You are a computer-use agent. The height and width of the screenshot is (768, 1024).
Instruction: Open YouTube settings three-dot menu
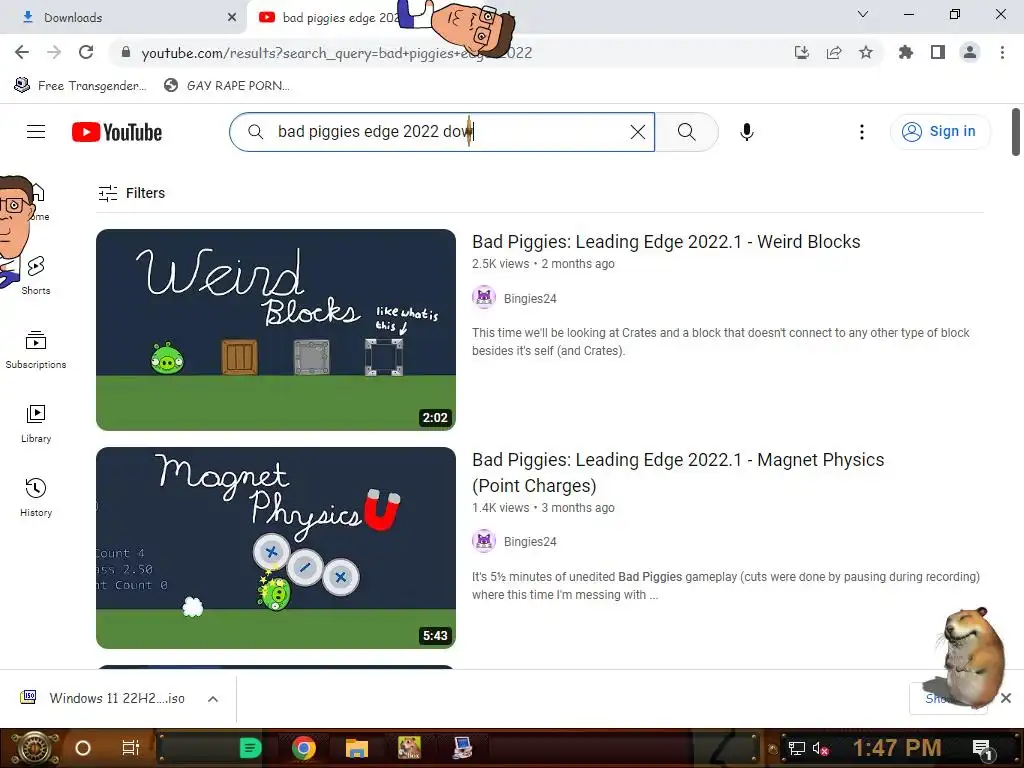862,132
